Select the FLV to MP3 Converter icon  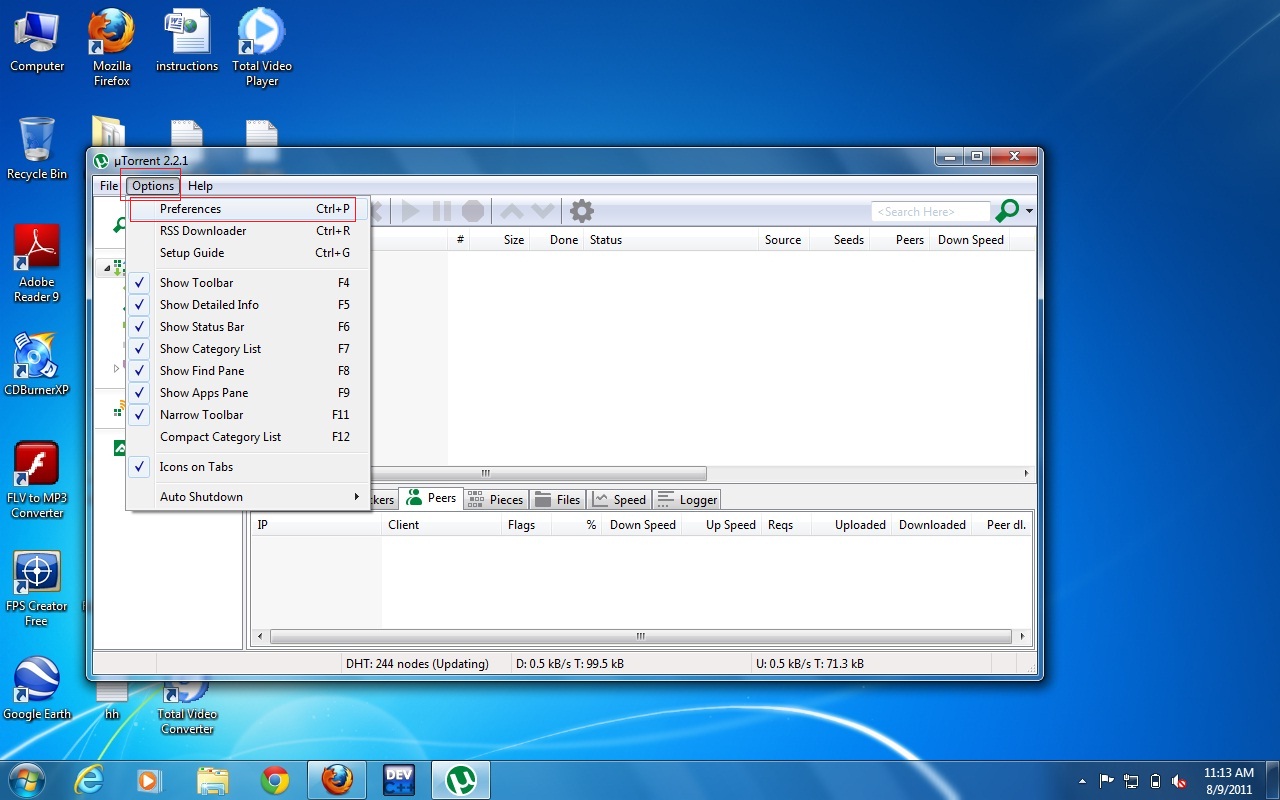click(37, 480)
